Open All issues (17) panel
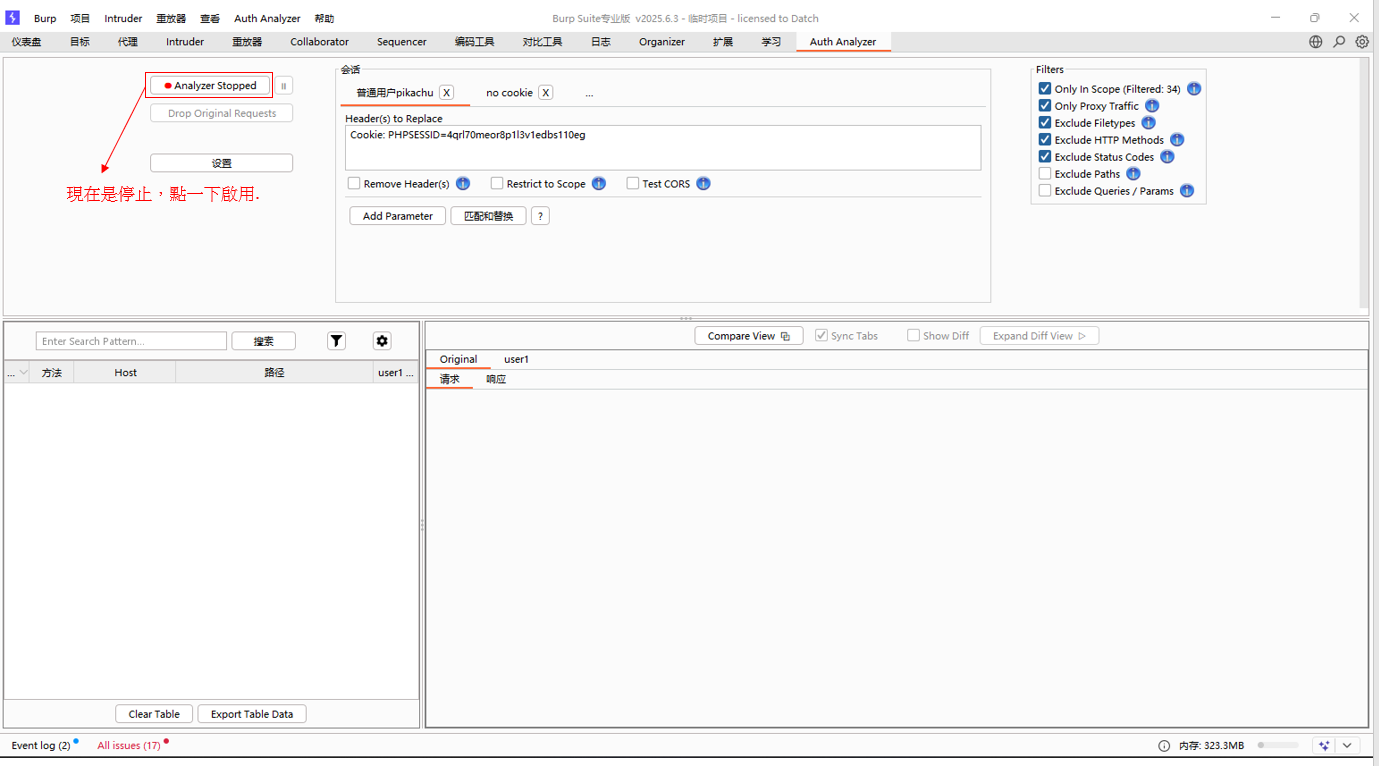Image resolution: width=1379 pixels, height=766 pixels. coord(129,746)
